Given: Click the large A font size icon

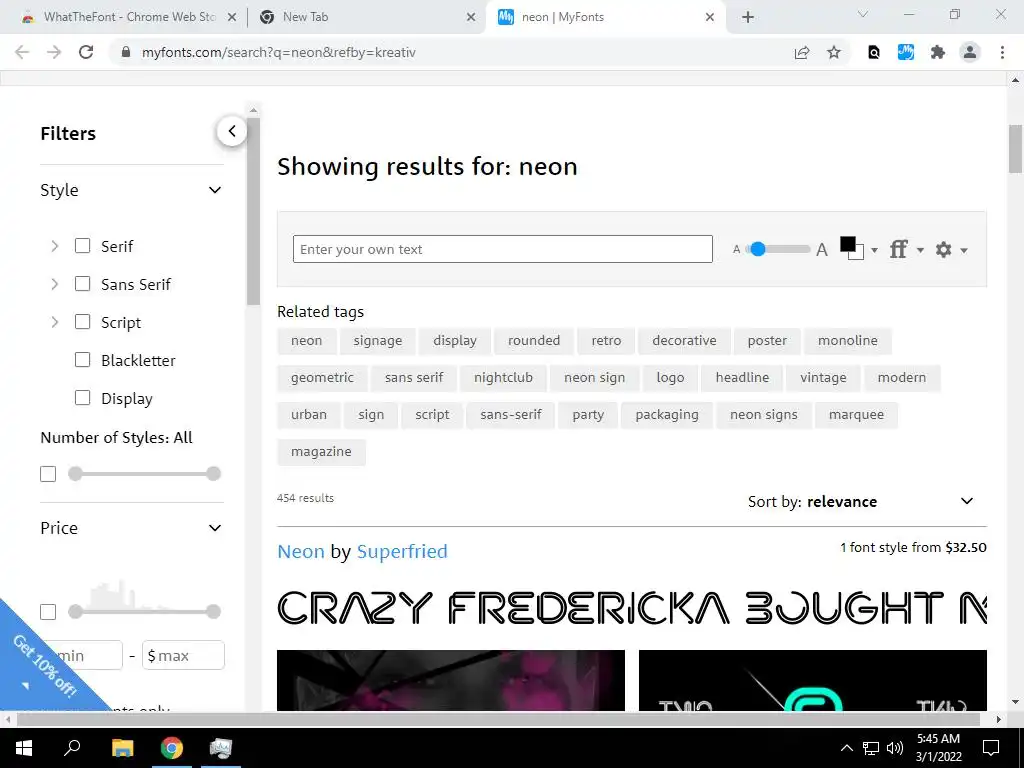Looking at the screenshot, I should (x=822, y=249).
